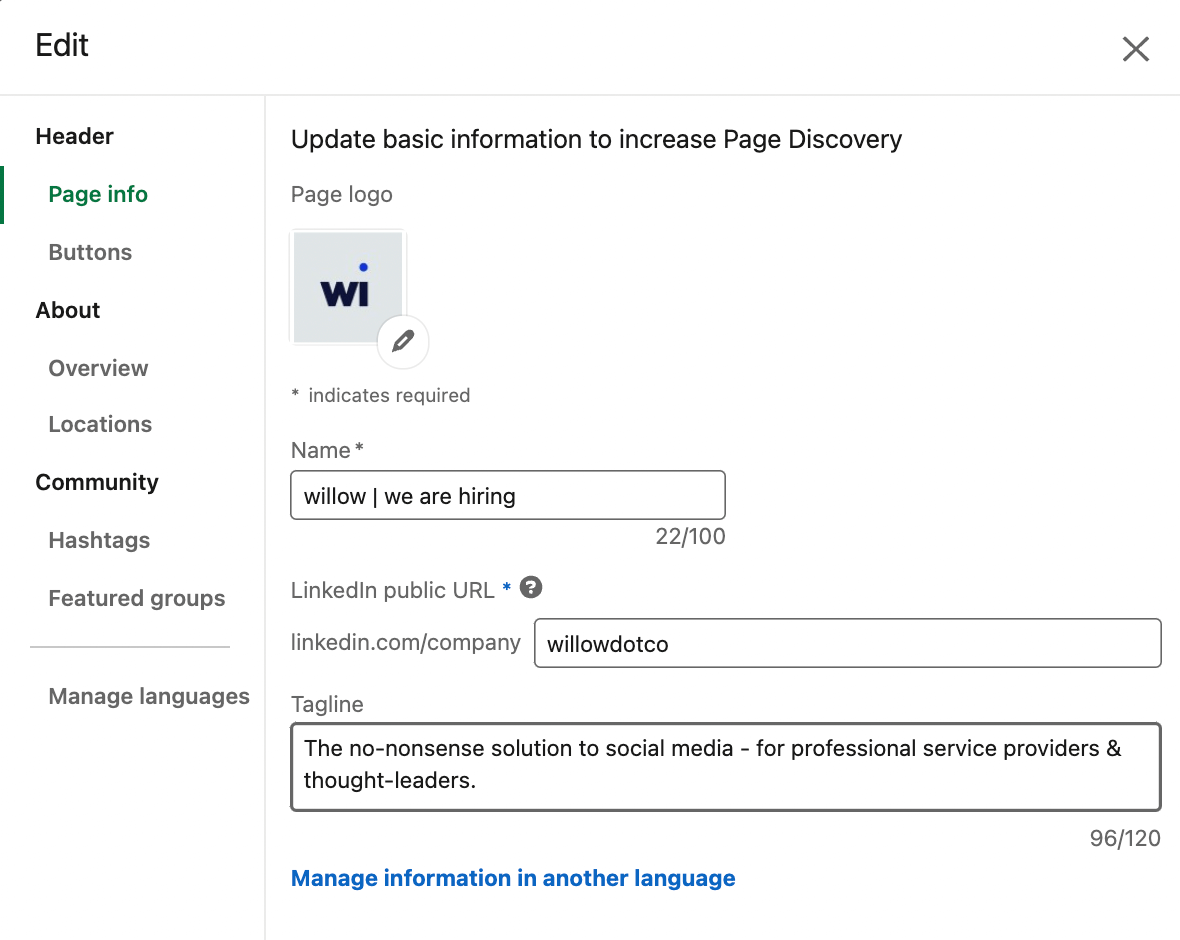Click the Tagline field label
The image size is (1180, 940).
point(327,704)
